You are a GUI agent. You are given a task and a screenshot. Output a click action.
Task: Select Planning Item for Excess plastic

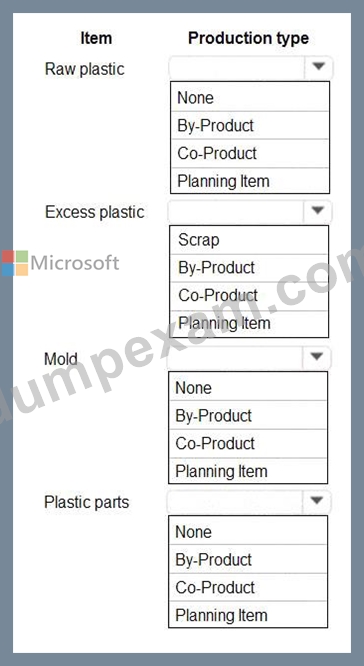249,323
